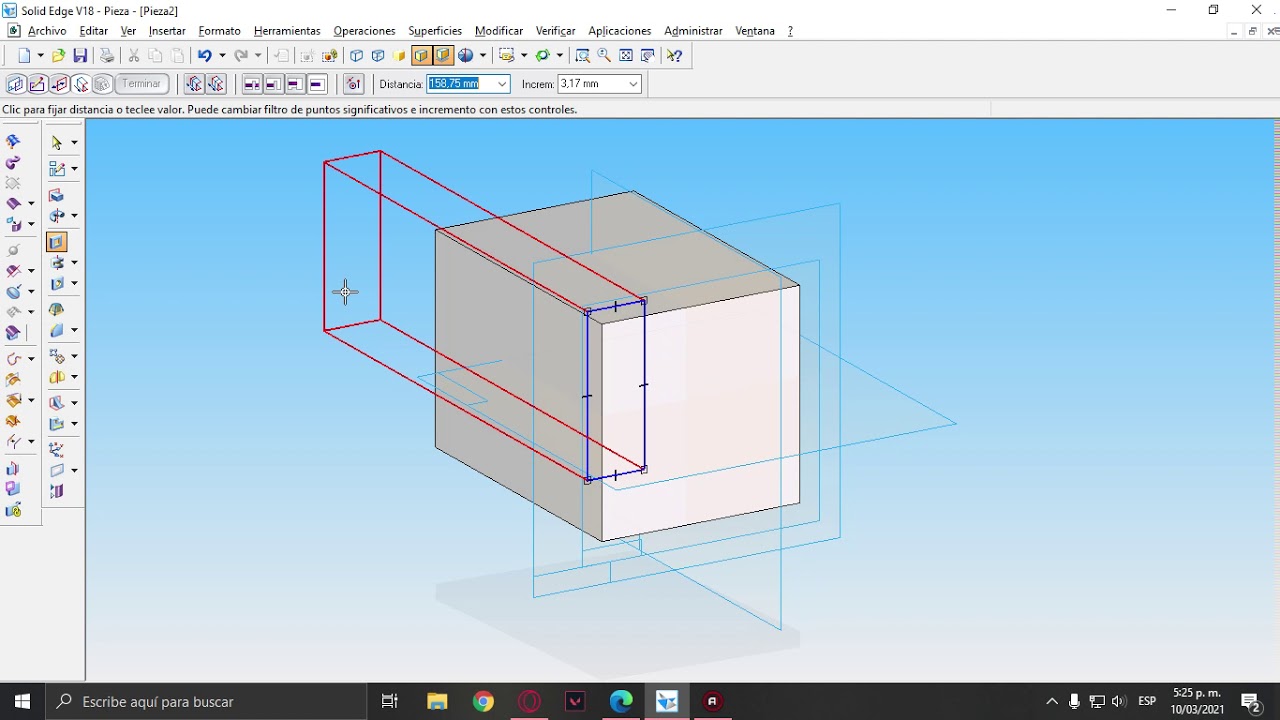The width and height of the screenshot is (1280, 720).
Task: Pick the Revolved Protrusion tool
Action: pos(56,215)
